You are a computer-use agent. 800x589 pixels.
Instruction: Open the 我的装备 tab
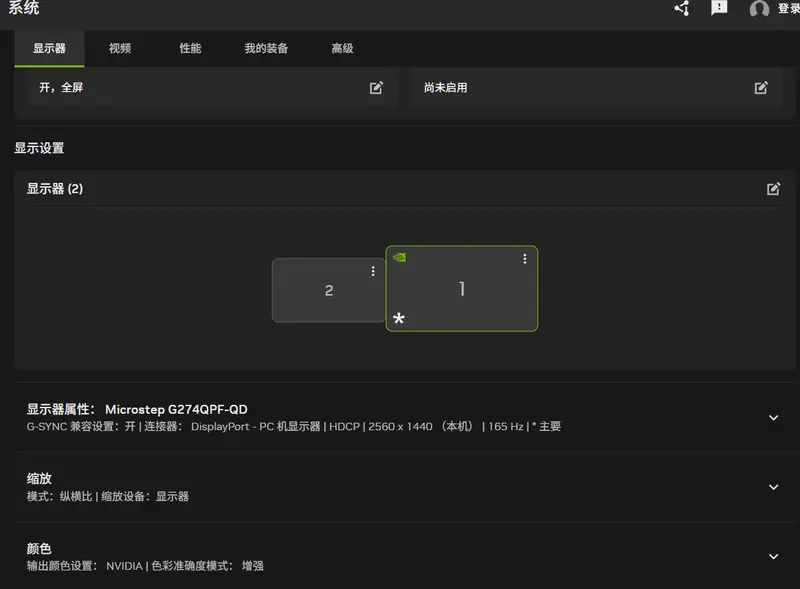(266, 48)
